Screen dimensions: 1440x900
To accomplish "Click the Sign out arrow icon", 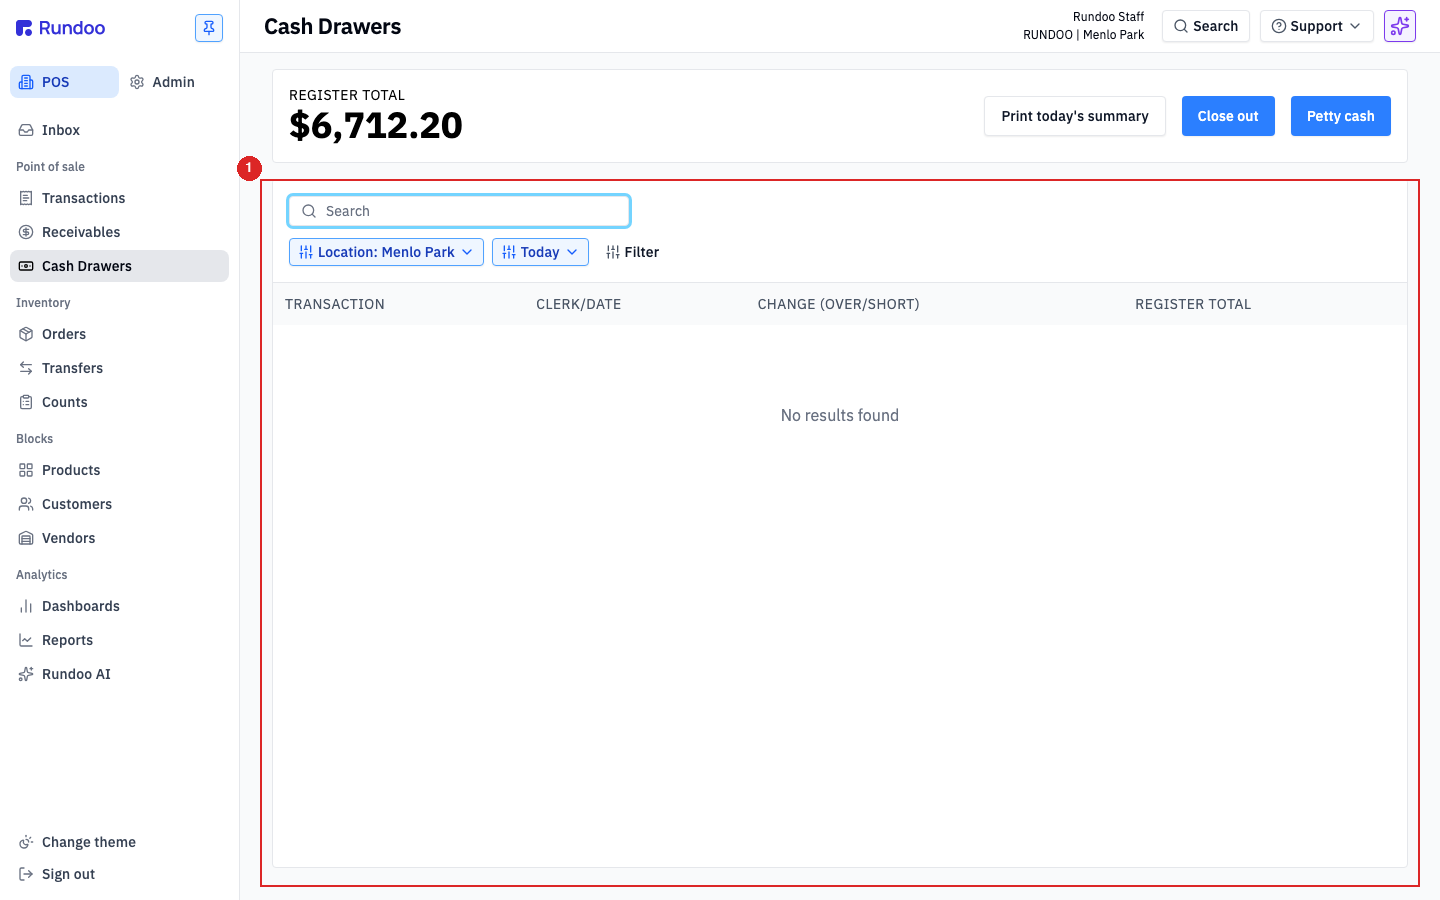I will point(26,874).
